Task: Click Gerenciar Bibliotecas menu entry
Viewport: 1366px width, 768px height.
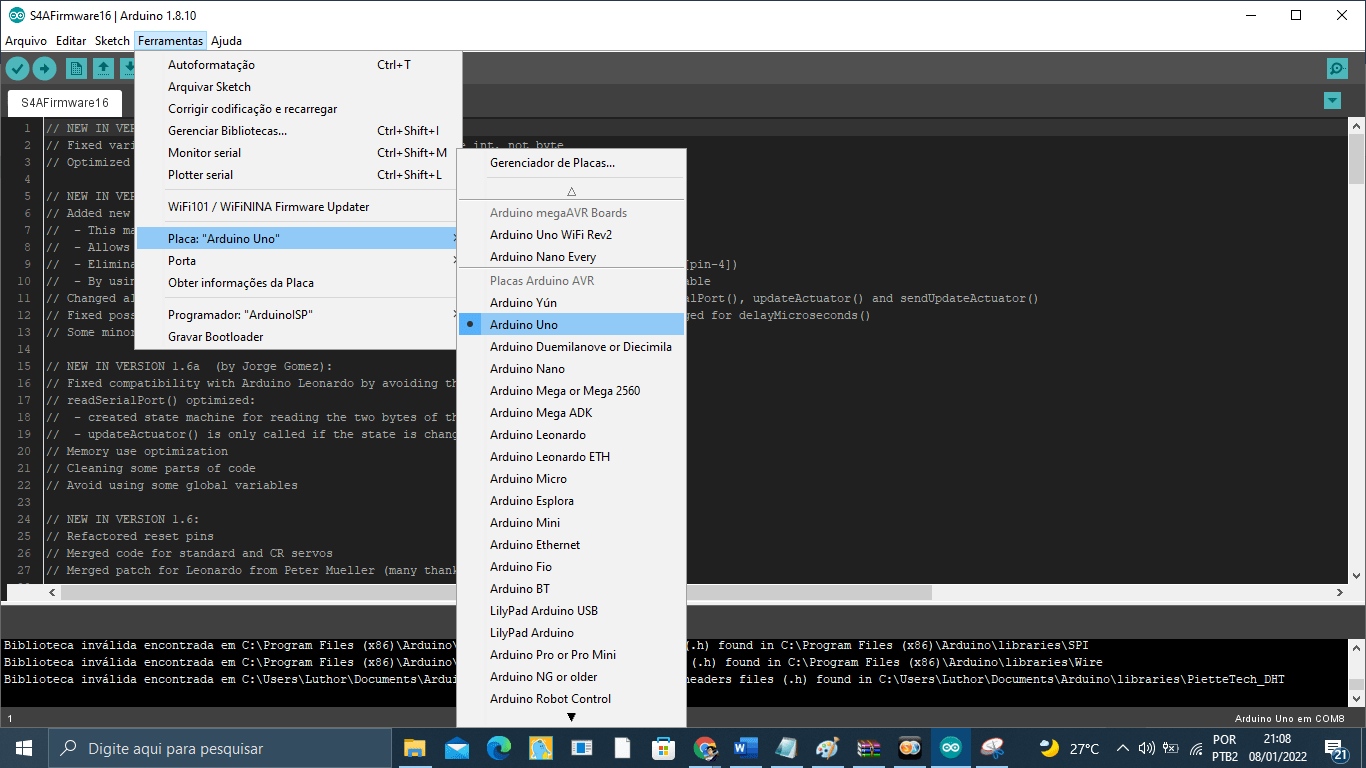Action: tap(228, 131)
